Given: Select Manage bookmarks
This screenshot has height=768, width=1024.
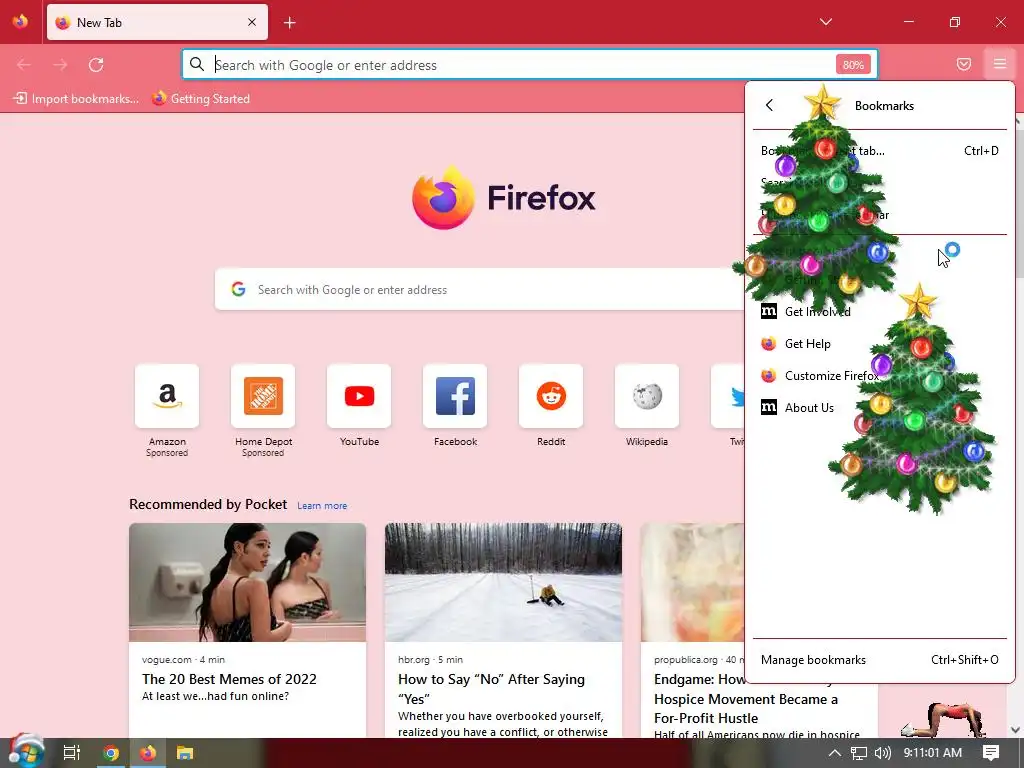Looking at the screenshot, I should (880, 660).
